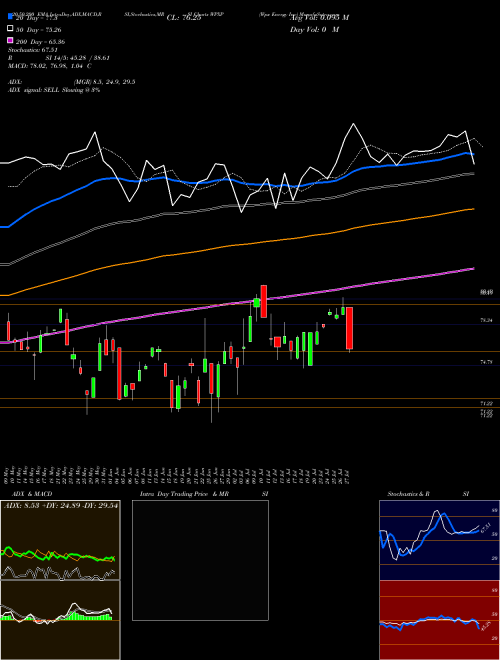The height and width of the screenshot is (660, 500).
Task: Open the empty Intra Day Trading Price panel
Action: pos(200,560)
